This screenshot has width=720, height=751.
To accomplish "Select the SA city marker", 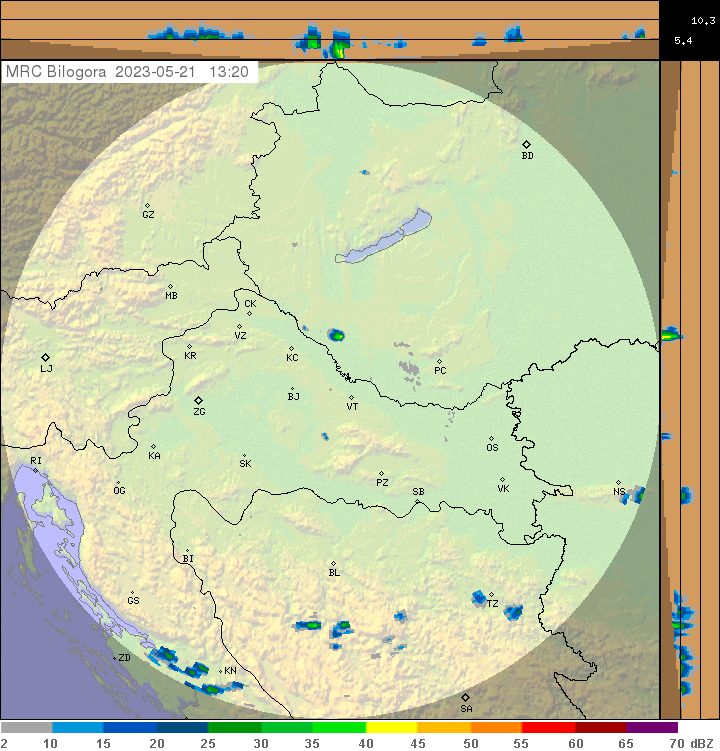I will click(x=465, y=697).
